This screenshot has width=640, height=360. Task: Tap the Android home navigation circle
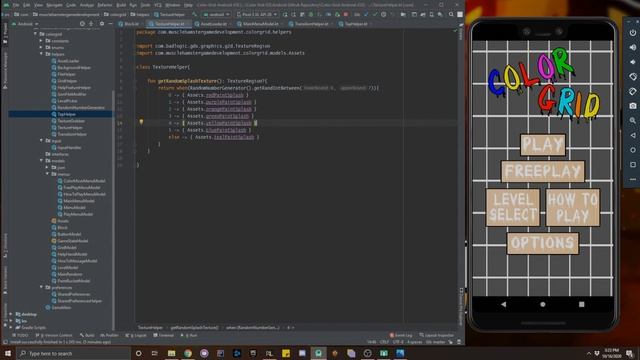pyautogui.click(x=542, y=304)
